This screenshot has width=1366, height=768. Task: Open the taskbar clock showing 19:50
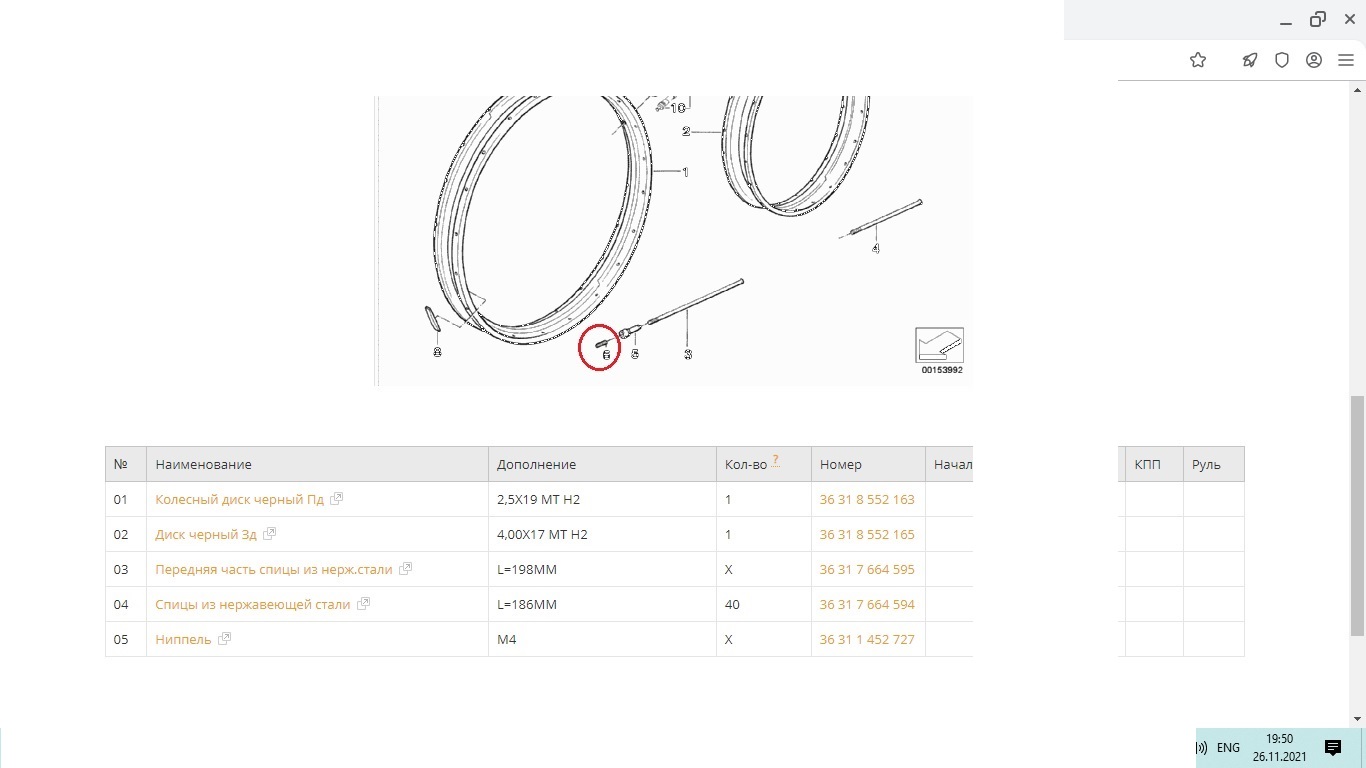click(x=1279, y=747)
